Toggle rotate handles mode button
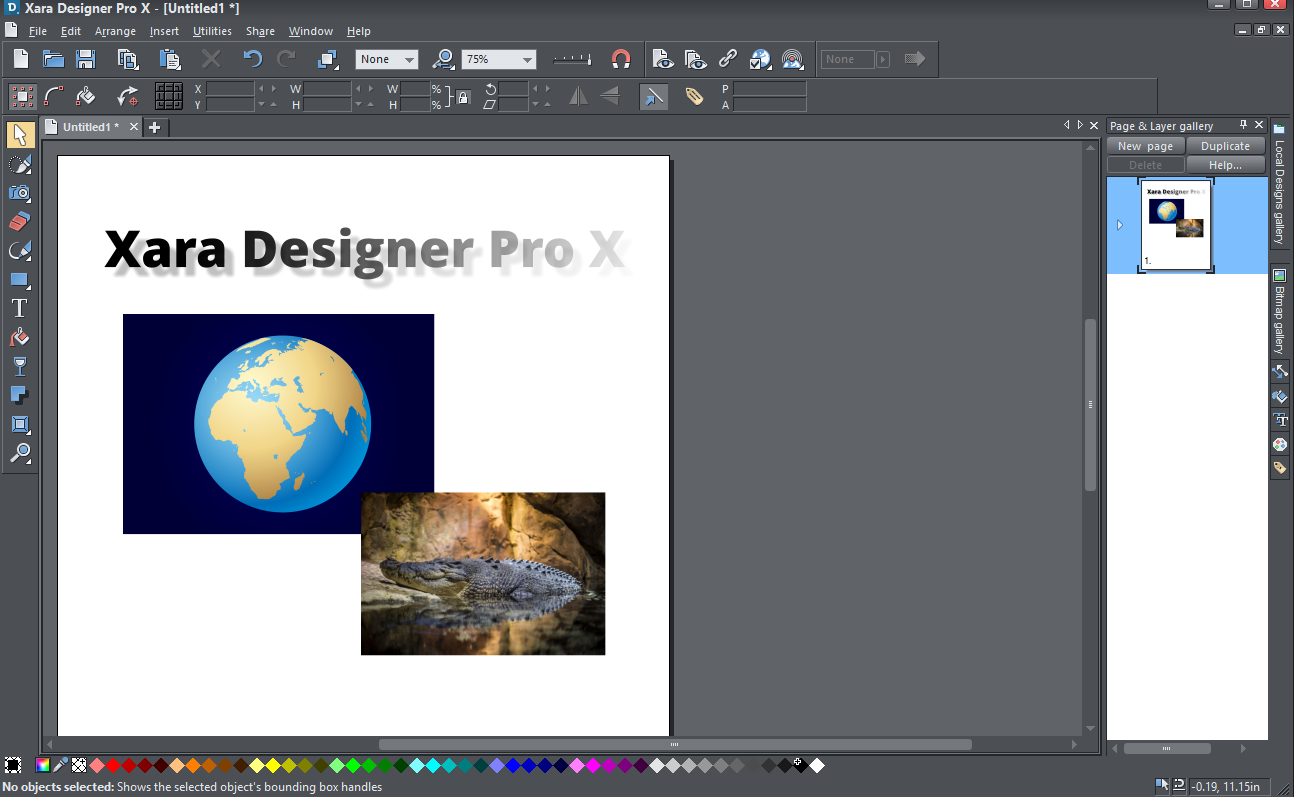1294x797 pixels. [x=128, y=96]
